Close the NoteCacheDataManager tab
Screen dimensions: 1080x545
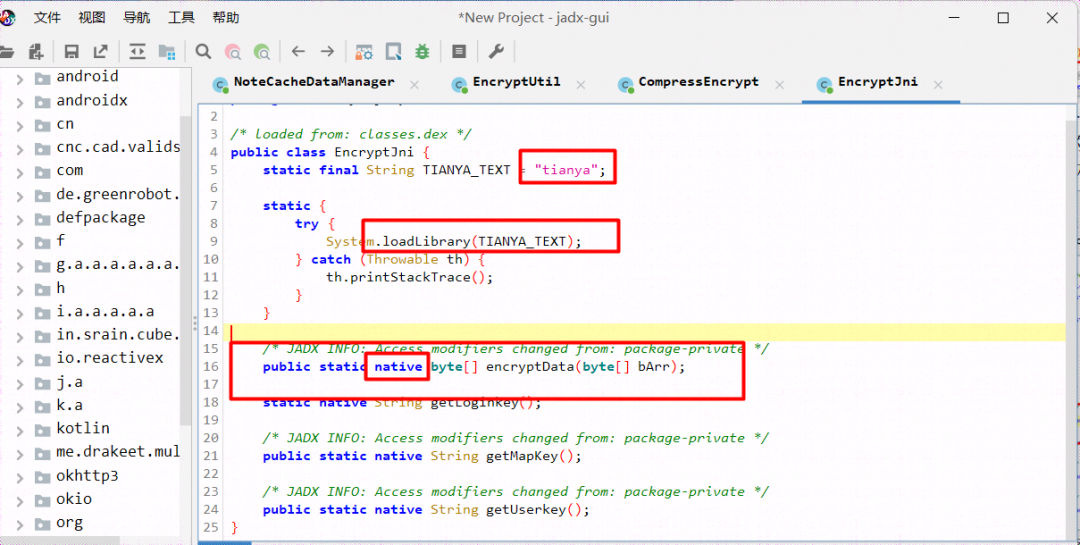click(x=414, y=85)
